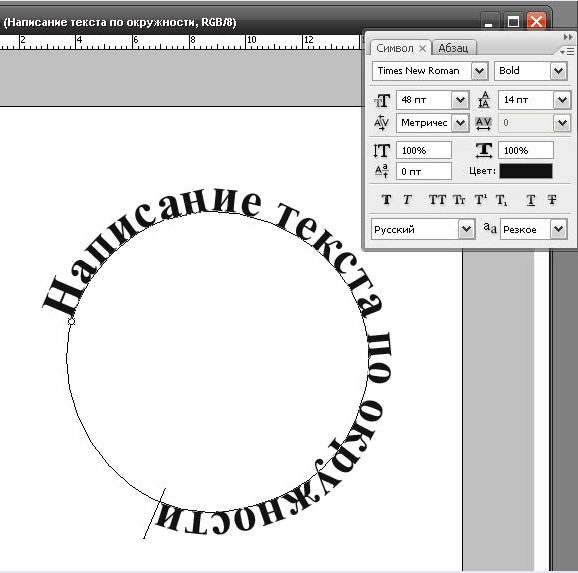Open the Резкое anti-aliasing dropdown
Screen dimensions: 578x573
[x=558, y=229]
